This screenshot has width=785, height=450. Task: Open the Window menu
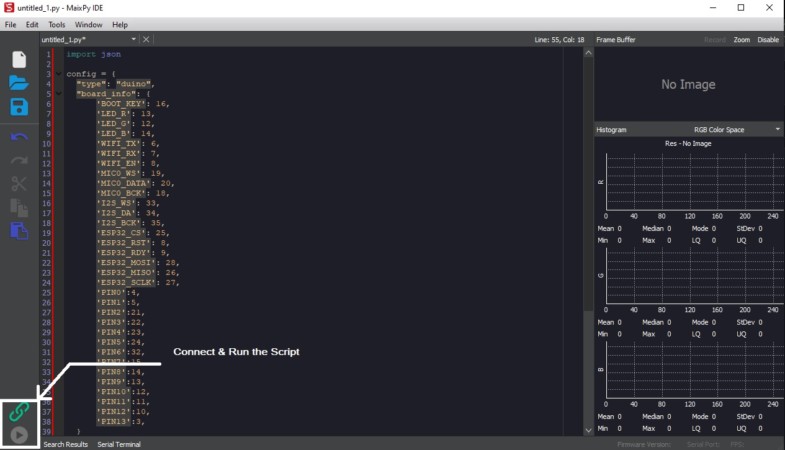88,25
